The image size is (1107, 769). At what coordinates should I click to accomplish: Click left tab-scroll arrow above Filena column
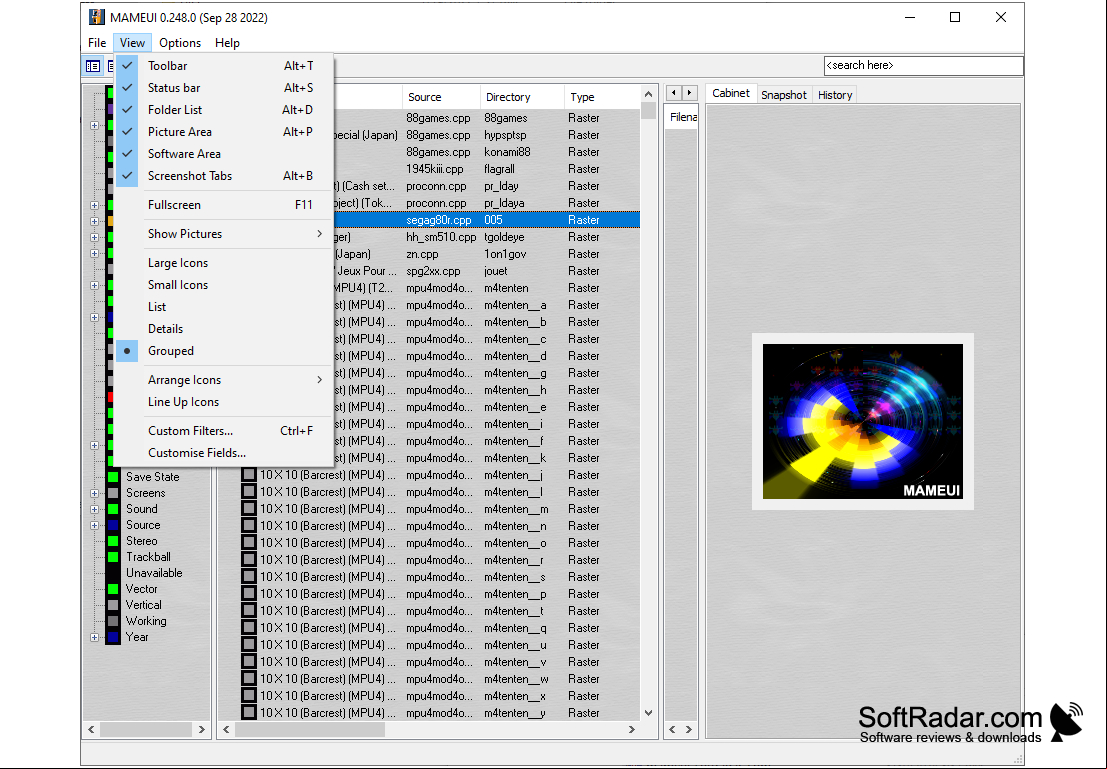click(x=674, y=93)
